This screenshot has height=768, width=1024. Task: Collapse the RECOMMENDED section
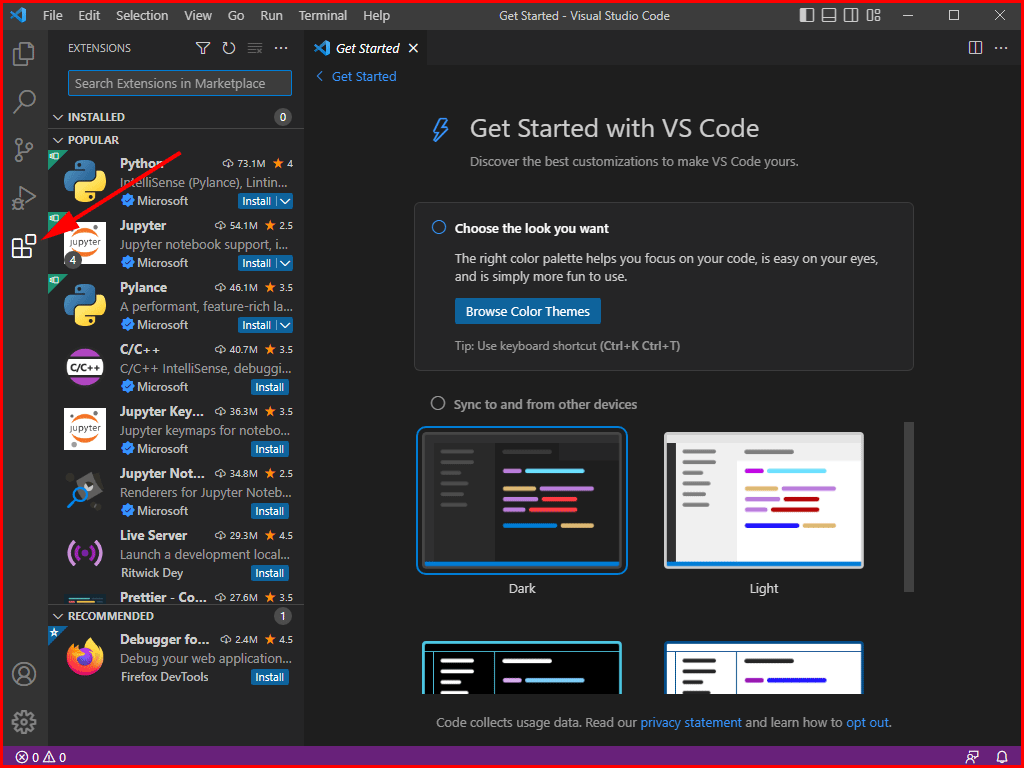pos(58,616)
